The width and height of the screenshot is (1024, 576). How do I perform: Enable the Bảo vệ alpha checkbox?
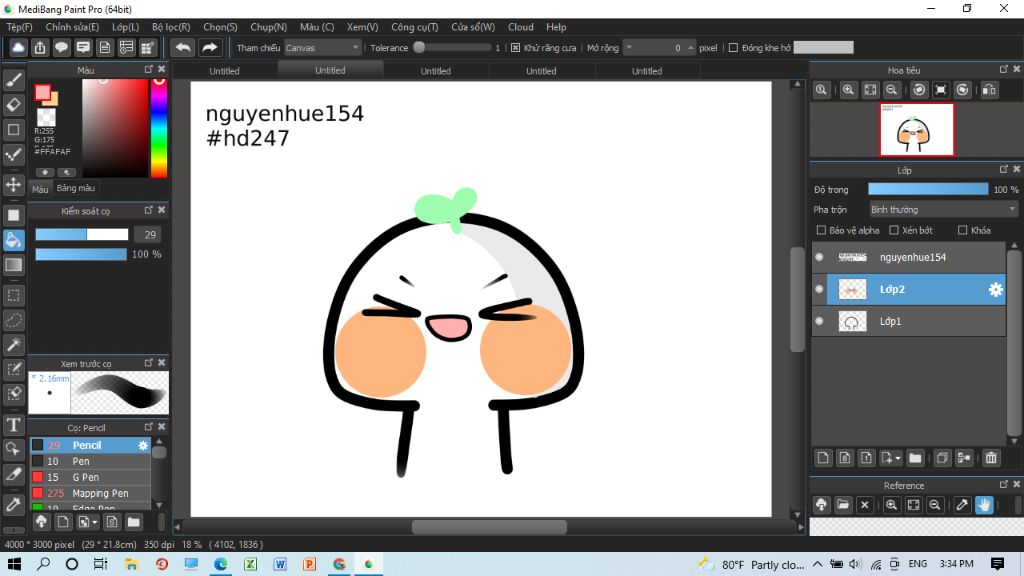pyautogui.click(x=821, y=230)
